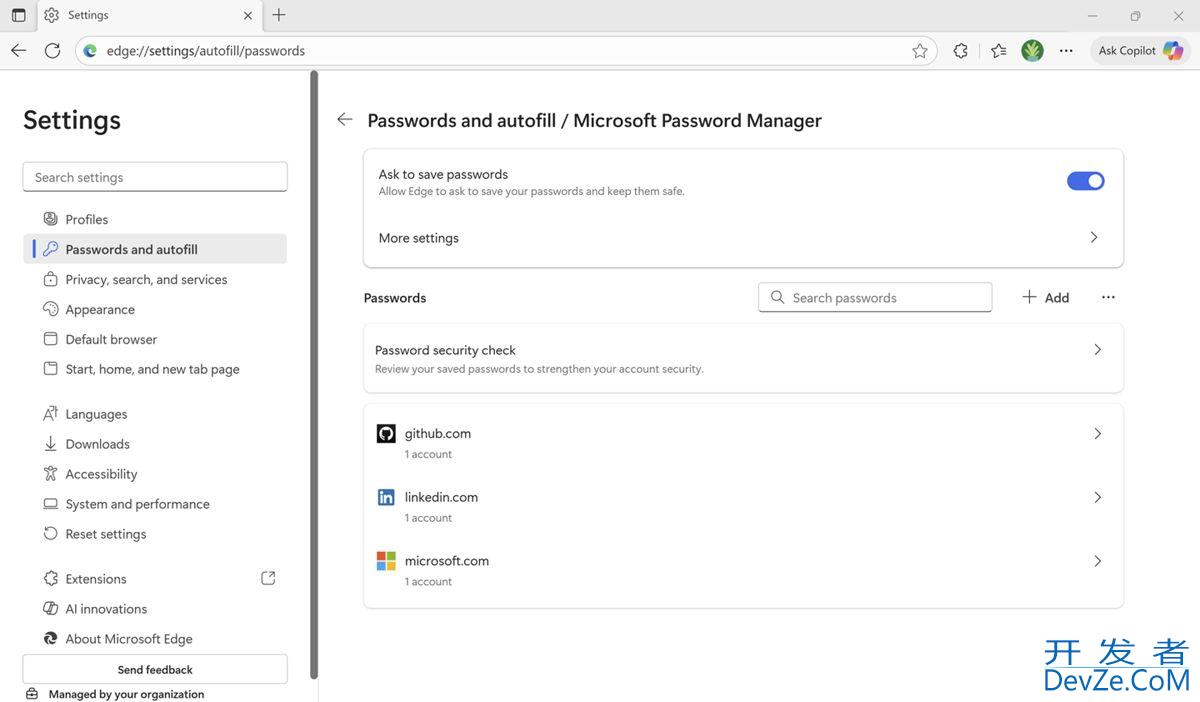Image resolution: width=1200 pixels, height=702 pixels.
Task: Select Privacy, search, and services
Action: coord(146,280)
